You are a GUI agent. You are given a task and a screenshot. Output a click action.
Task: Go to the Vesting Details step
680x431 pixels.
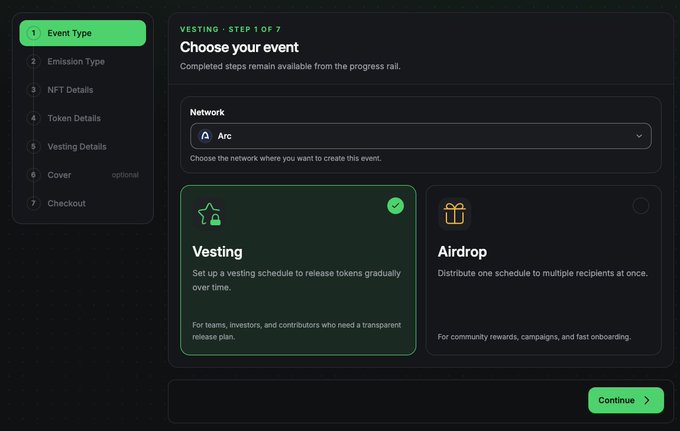(x=82, y=147)
